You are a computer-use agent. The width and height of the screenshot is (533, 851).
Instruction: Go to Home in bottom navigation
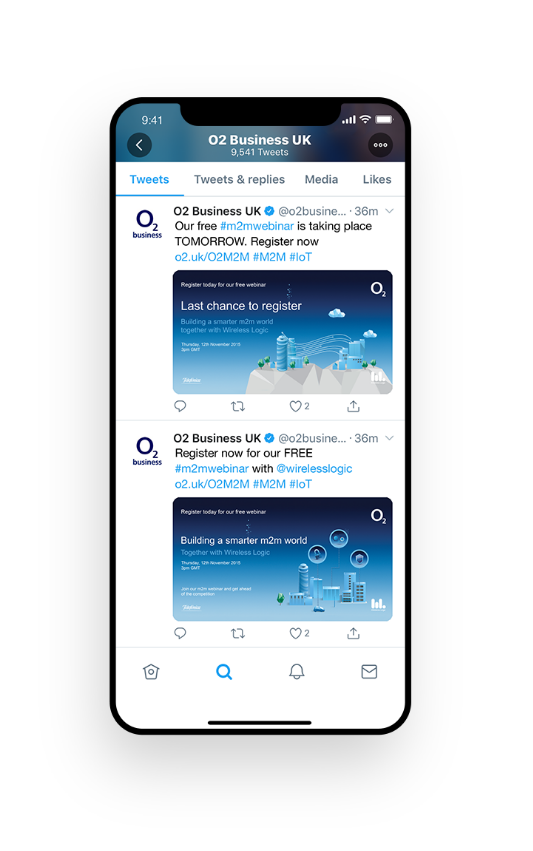coord(151,671)
